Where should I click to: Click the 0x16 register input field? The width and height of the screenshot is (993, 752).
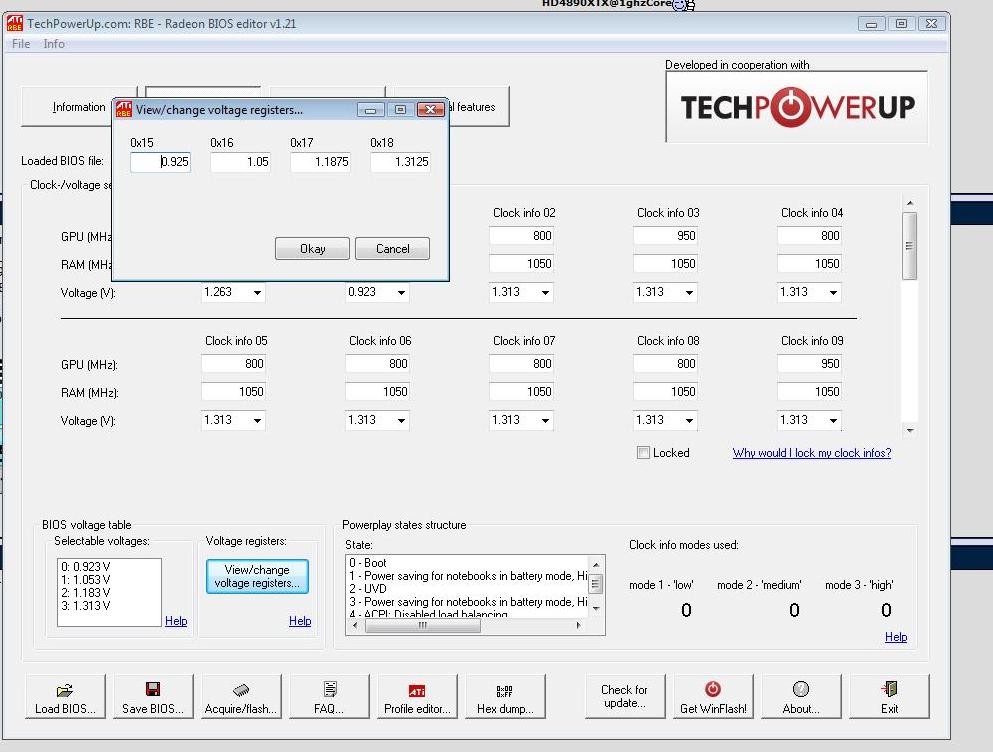(x=241, y=162)
